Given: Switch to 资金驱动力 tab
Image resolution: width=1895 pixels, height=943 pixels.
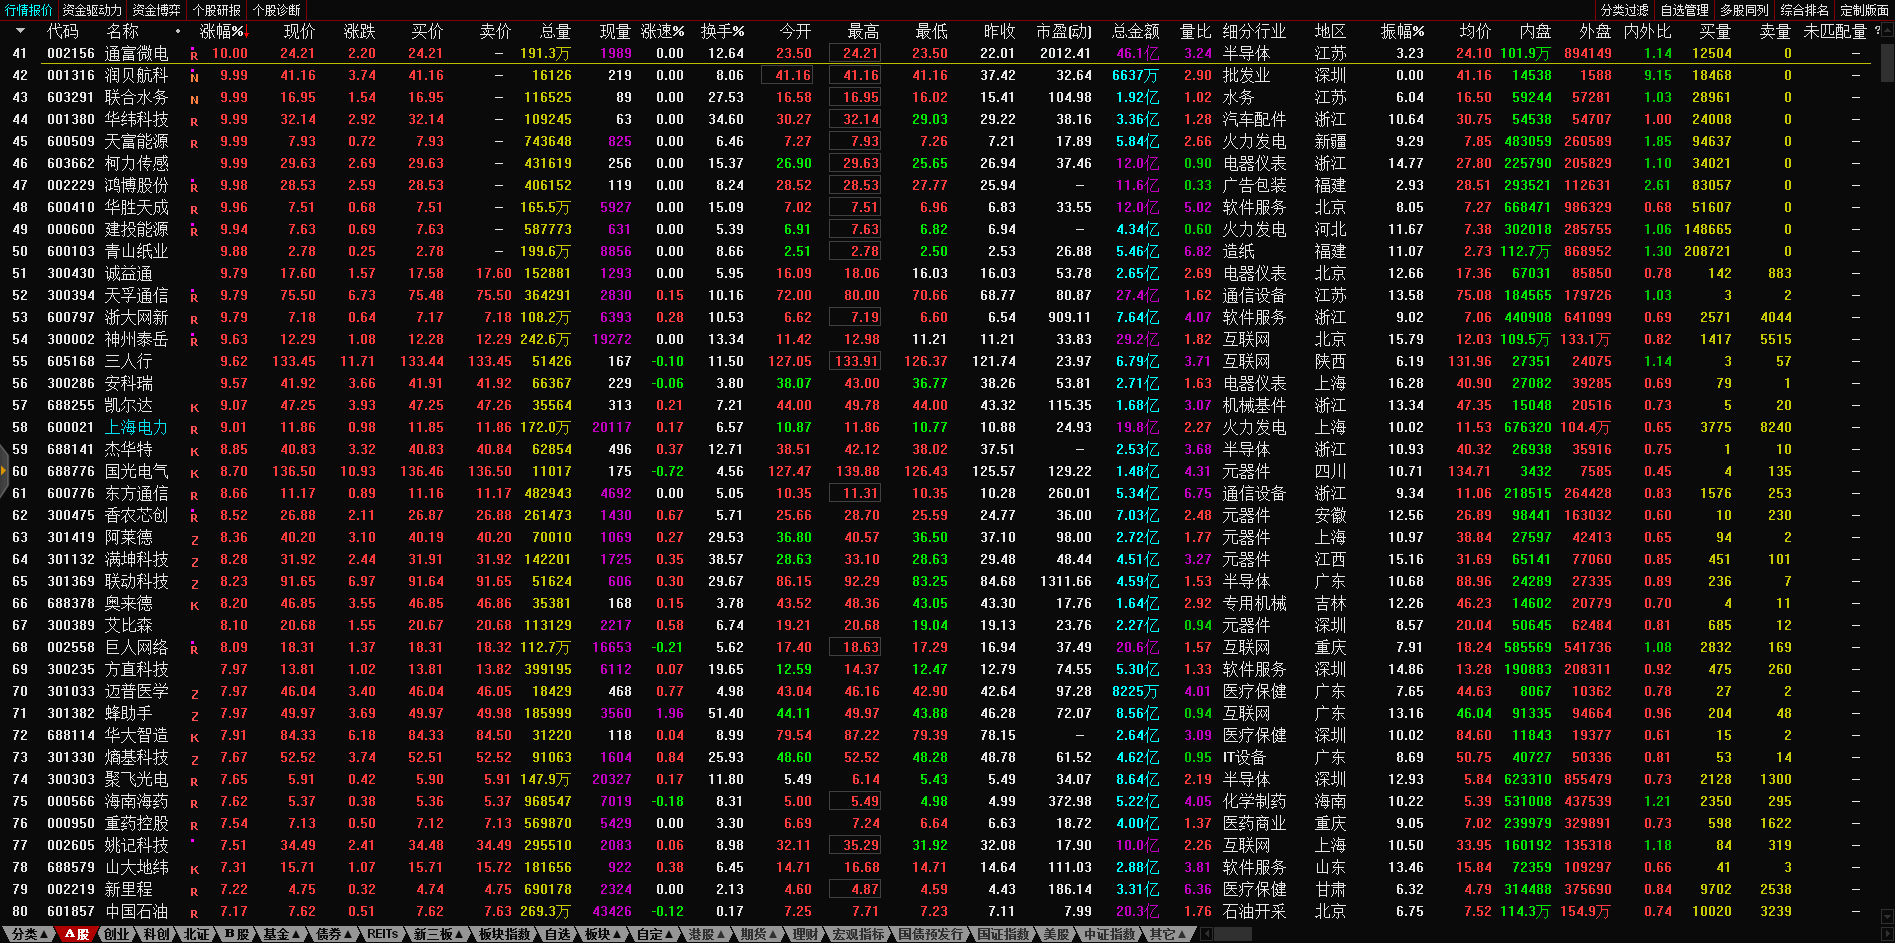Looking at the screenshot, I should coord(92,10).
